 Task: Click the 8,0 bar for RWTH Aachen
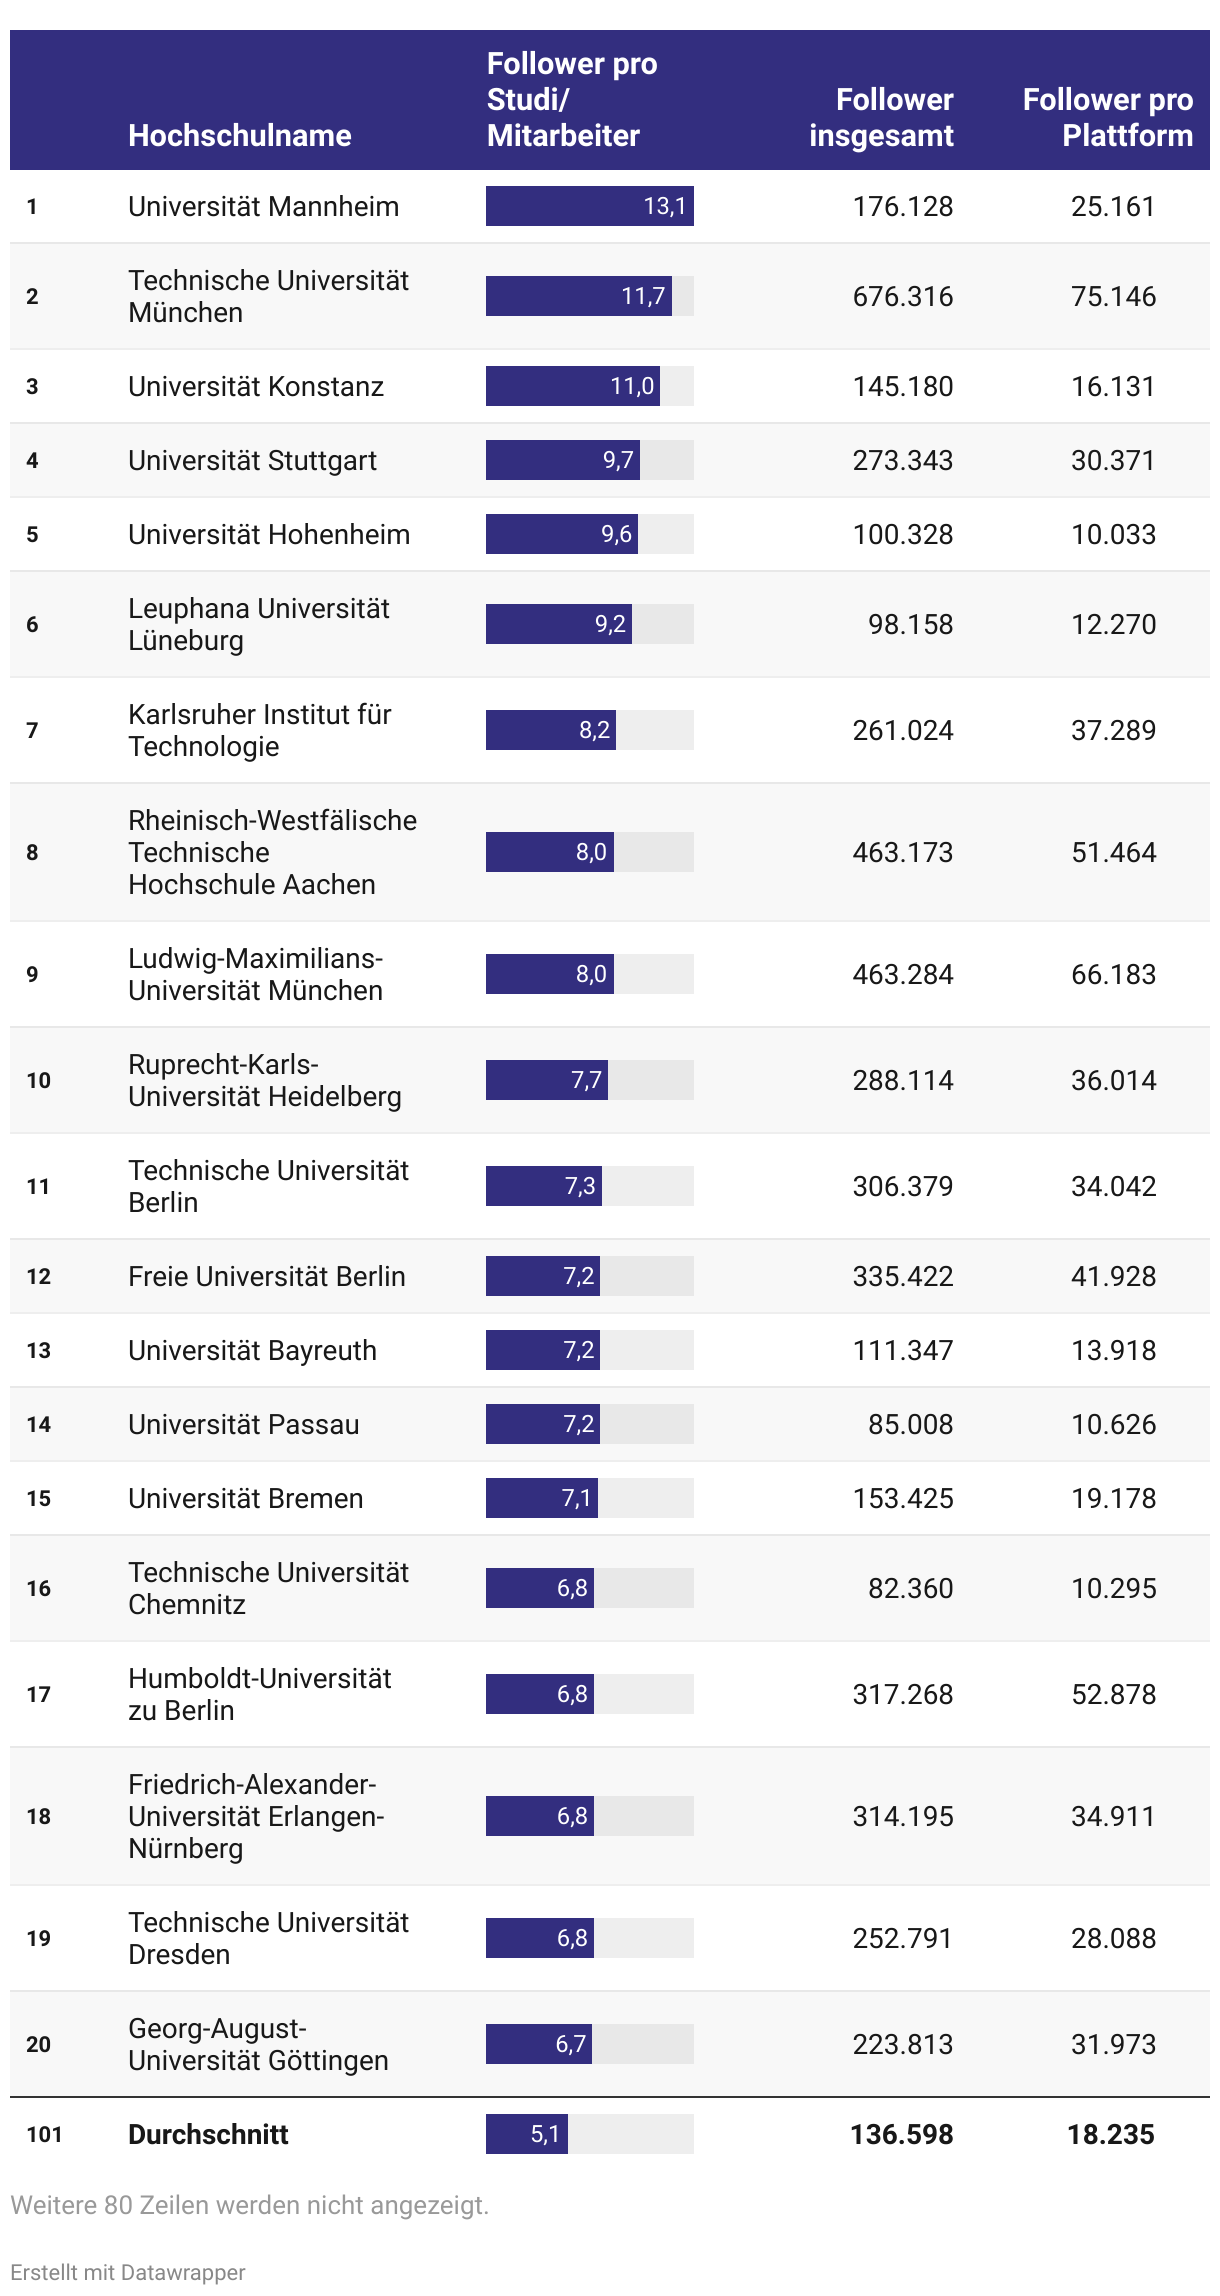(550, 852)
